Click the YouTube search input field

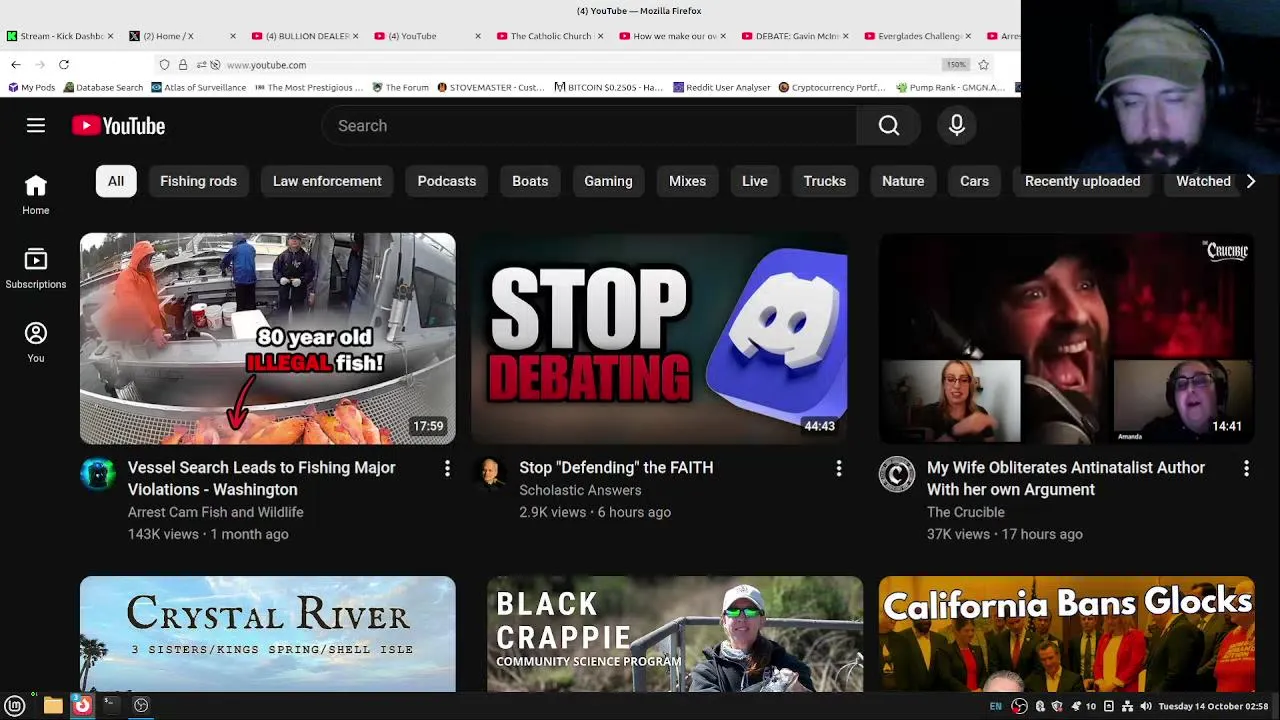[589, 126]
